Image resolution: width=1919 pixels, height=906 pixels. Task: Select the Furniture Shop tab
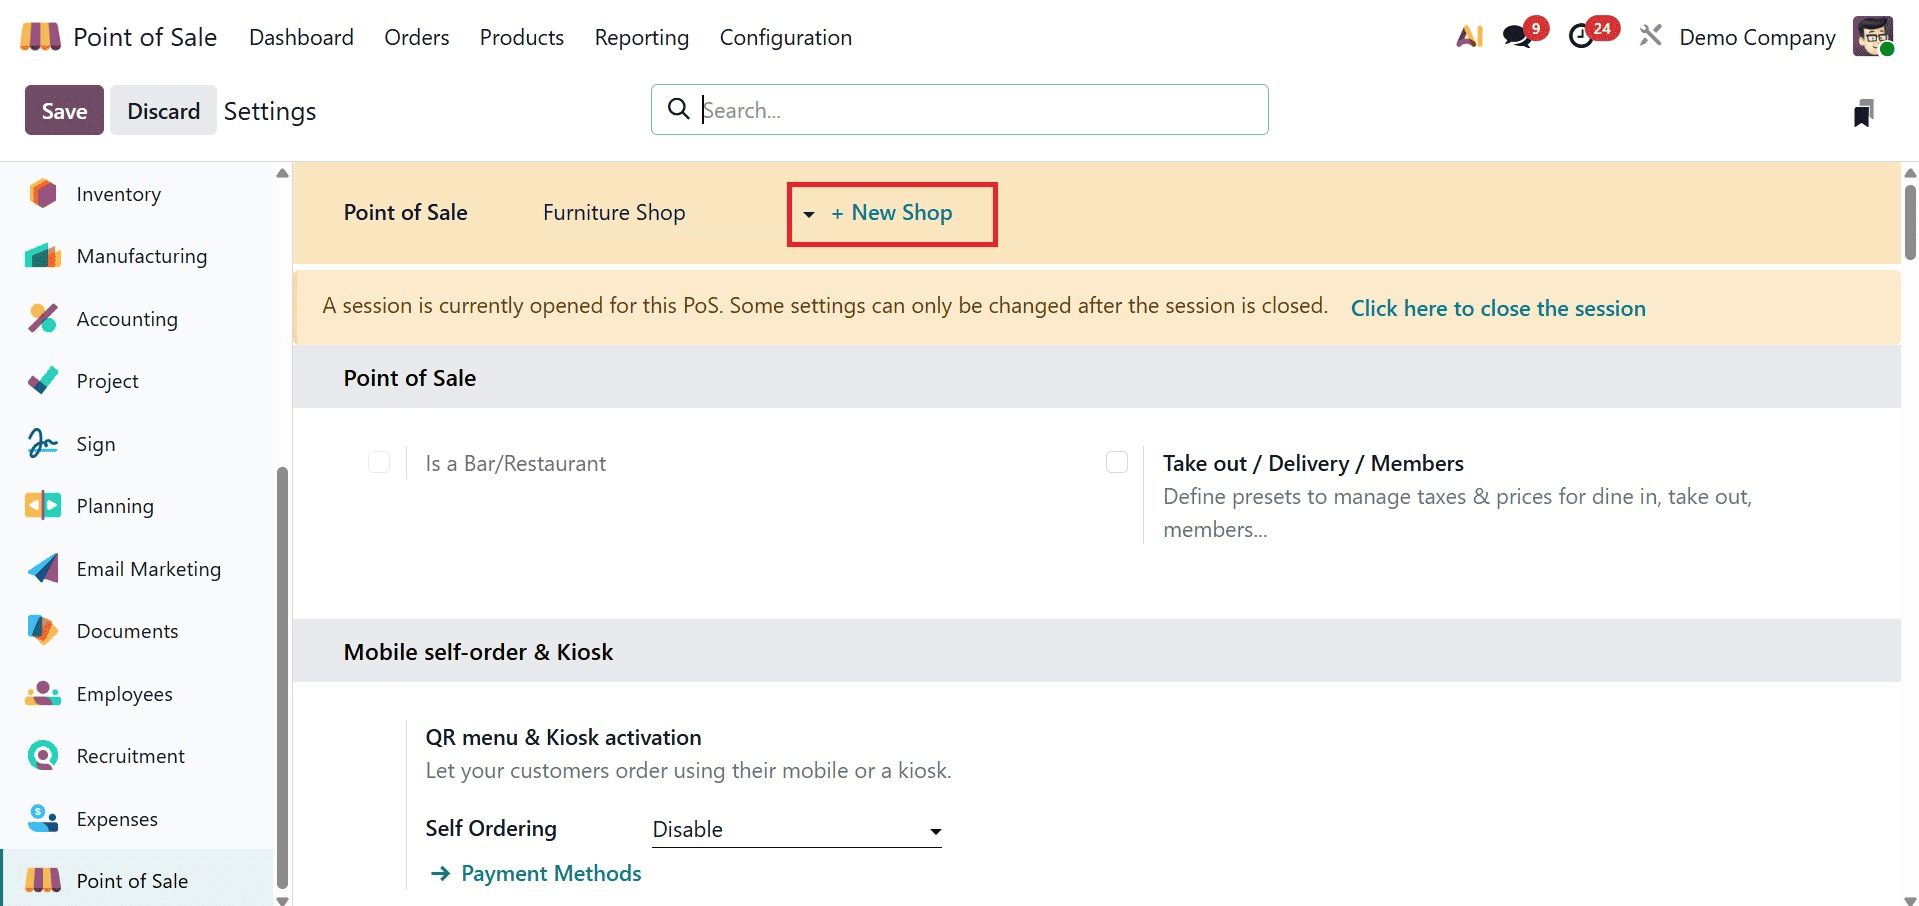[614, 212]
